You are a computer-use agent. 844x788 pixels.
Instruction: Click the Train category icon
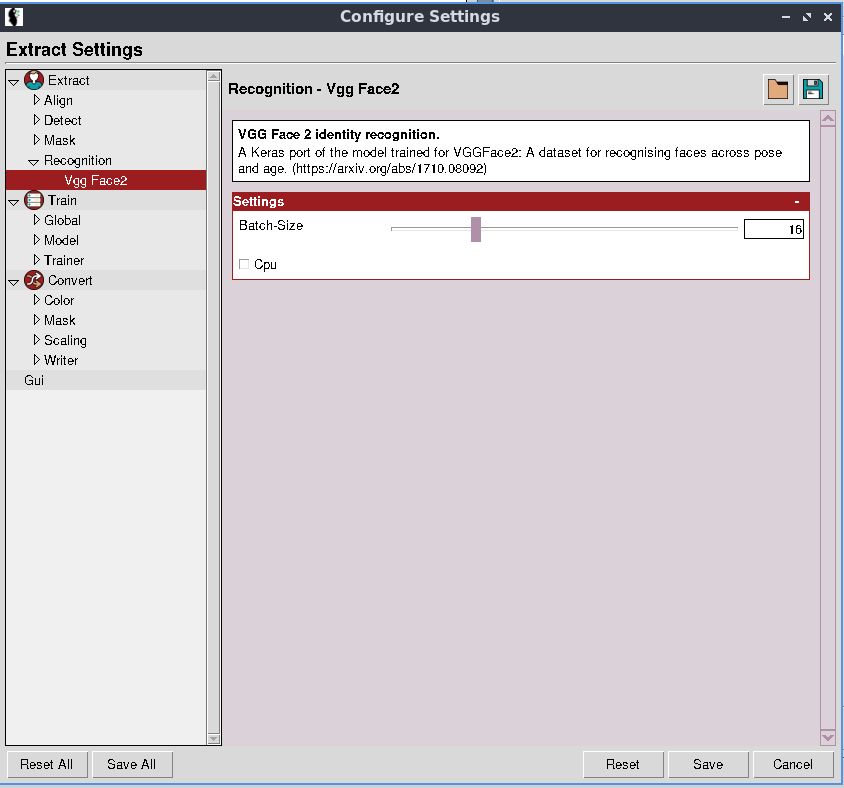point(34,200)
